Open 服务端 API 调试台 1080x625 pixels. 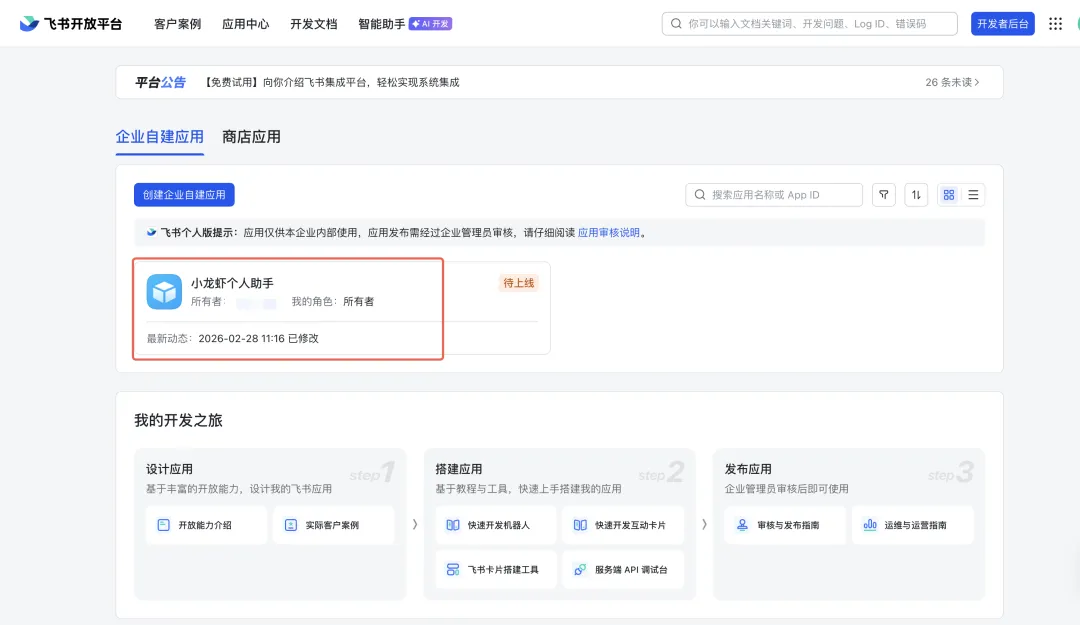[x=623, y=569]
